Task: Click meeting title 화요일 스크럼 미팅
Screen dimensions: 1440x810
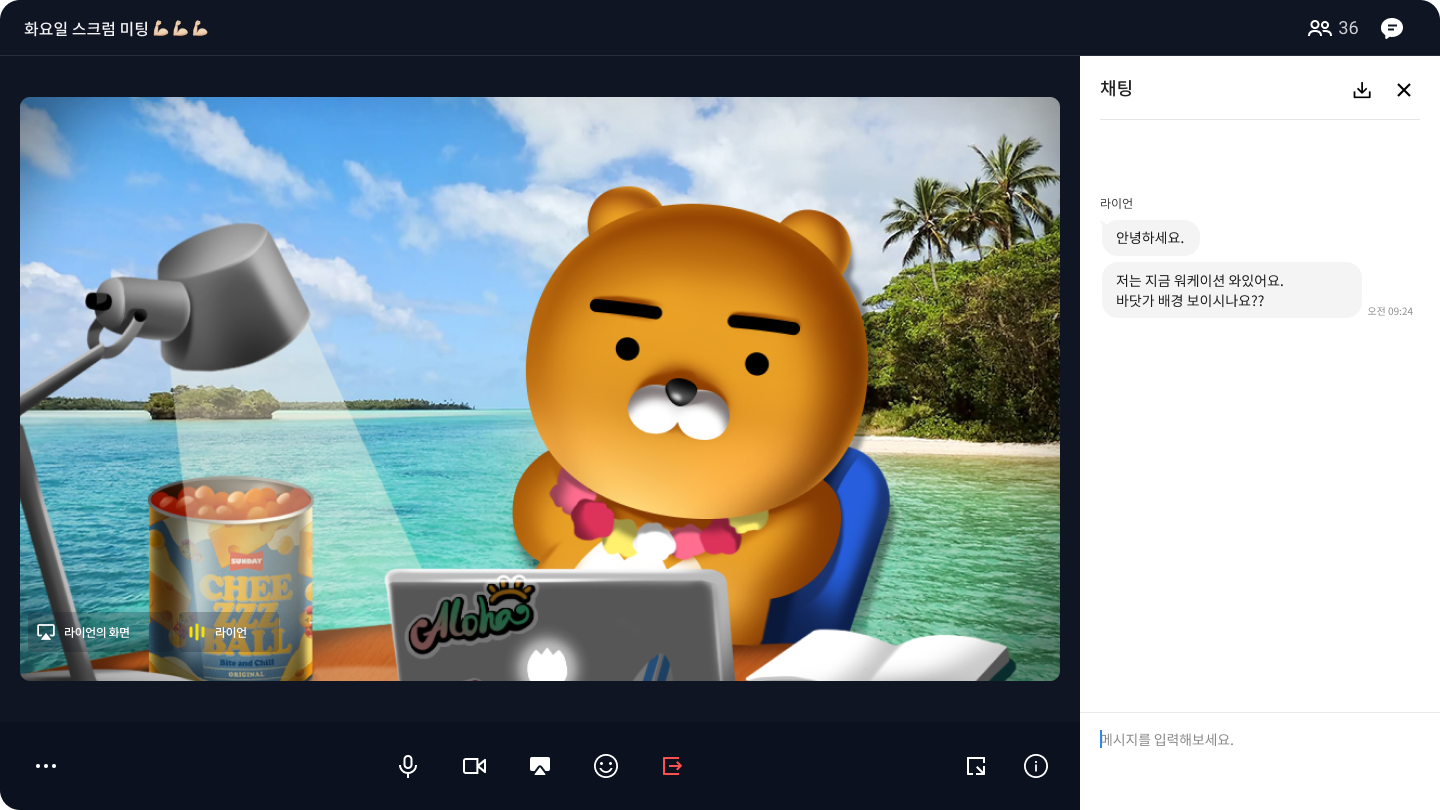Action: 116,28
